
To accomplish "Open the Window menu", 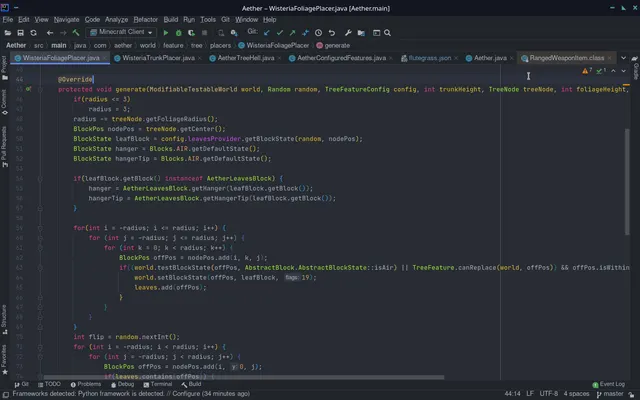I will click(246, 20).
